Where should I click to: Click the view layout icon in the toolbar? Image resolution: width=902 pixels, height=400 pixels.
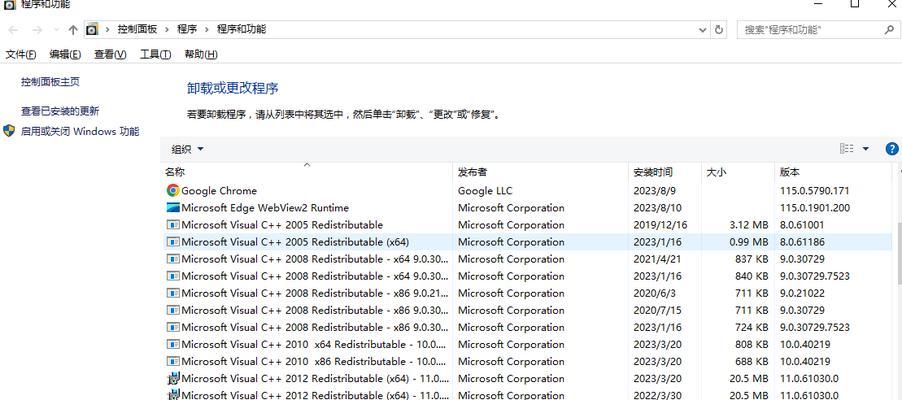click(x=847, y=148)
